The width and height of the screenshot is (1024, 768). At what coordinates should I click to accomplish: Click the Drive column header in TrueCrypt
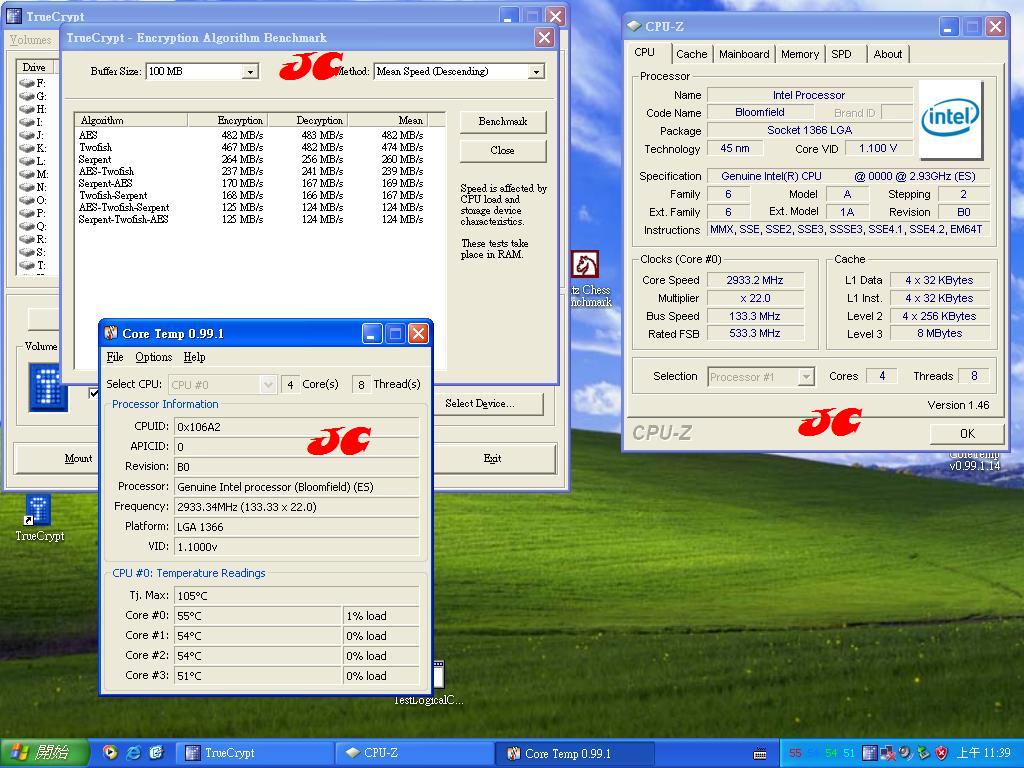pyautogui.click(x=37, y=67)
